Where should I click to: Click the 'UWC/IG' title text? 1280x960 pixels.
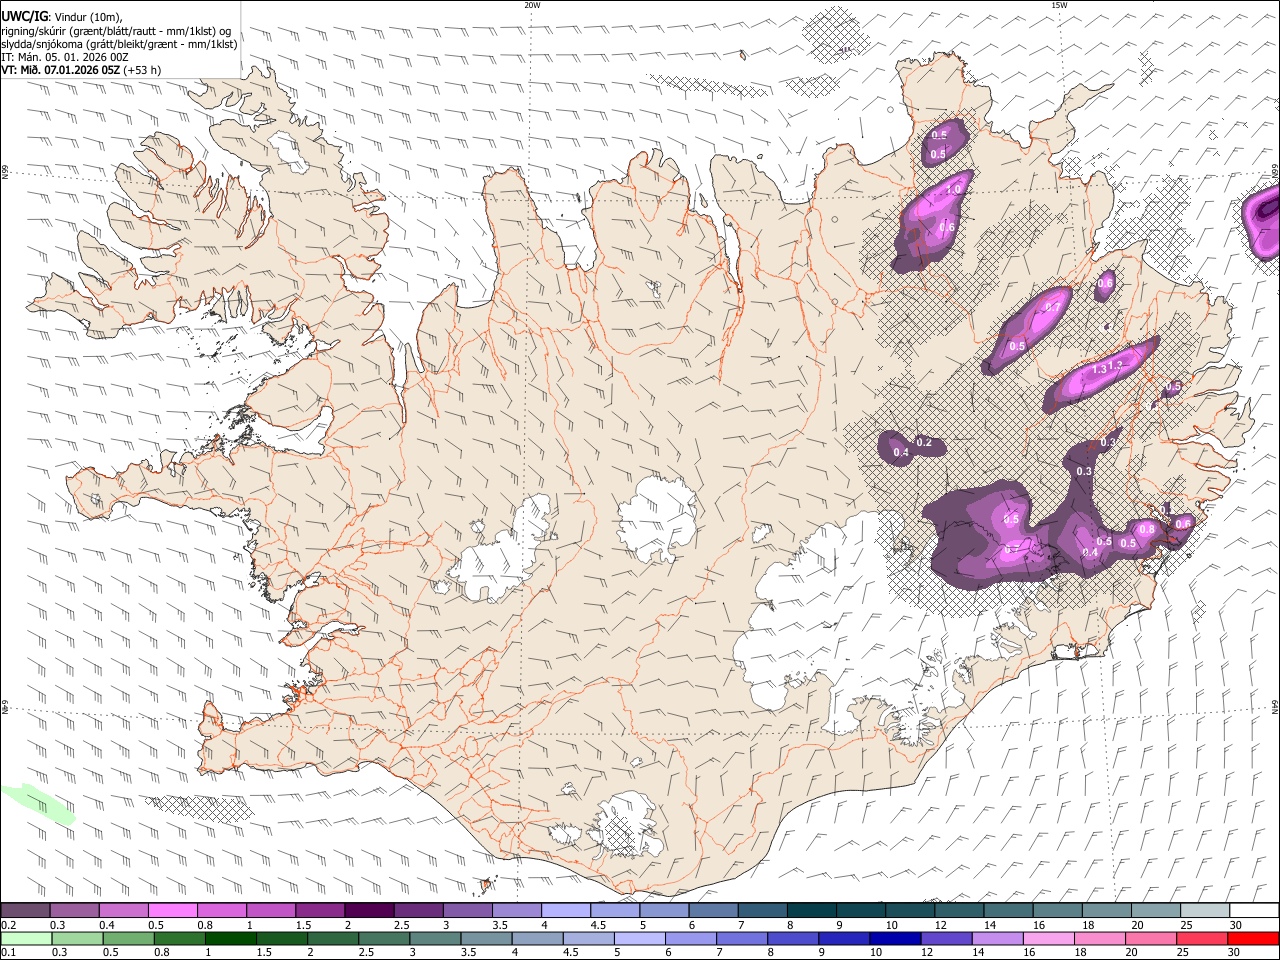[25, 16]
